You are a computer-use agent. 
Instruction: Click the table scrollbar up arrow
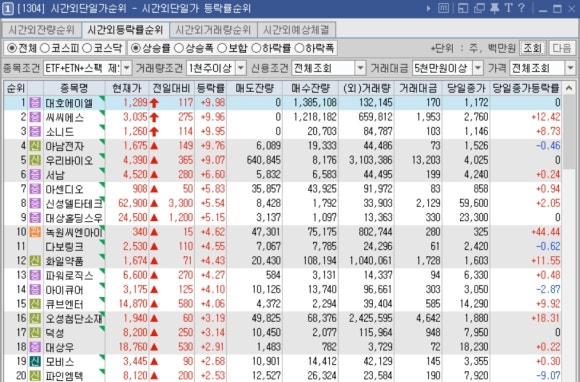569,88
